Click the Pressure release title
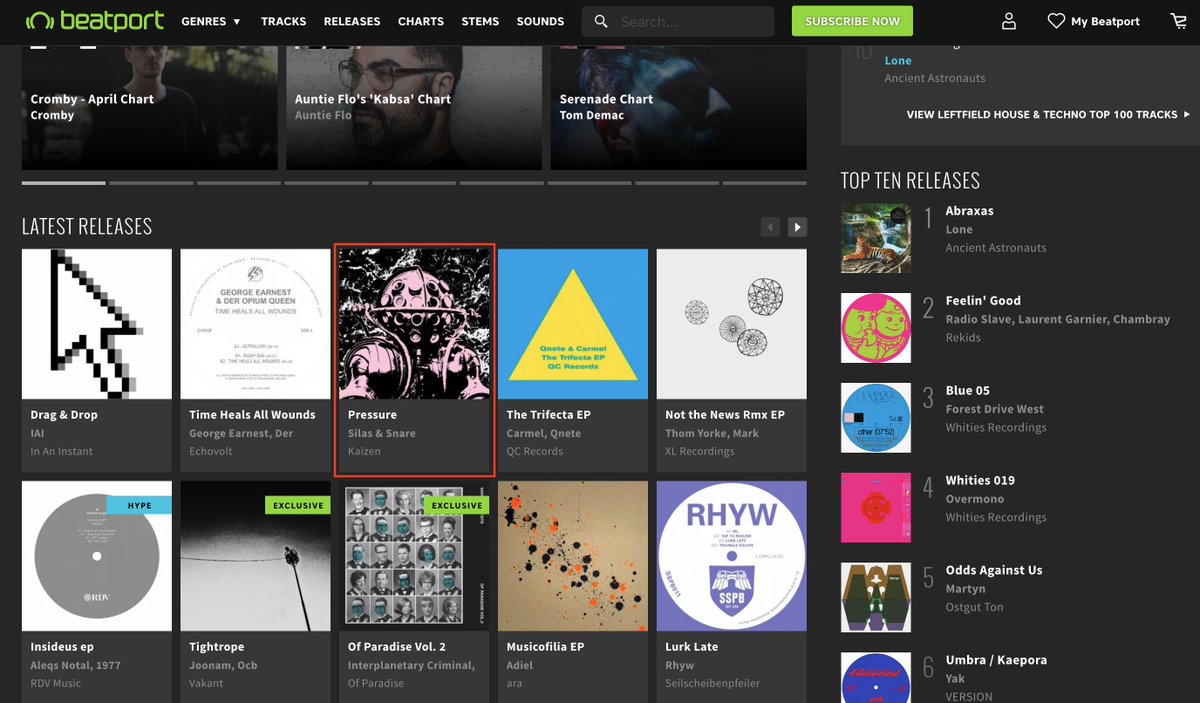The height and width of the screenshot is (703, 1200). coord(372,414)
